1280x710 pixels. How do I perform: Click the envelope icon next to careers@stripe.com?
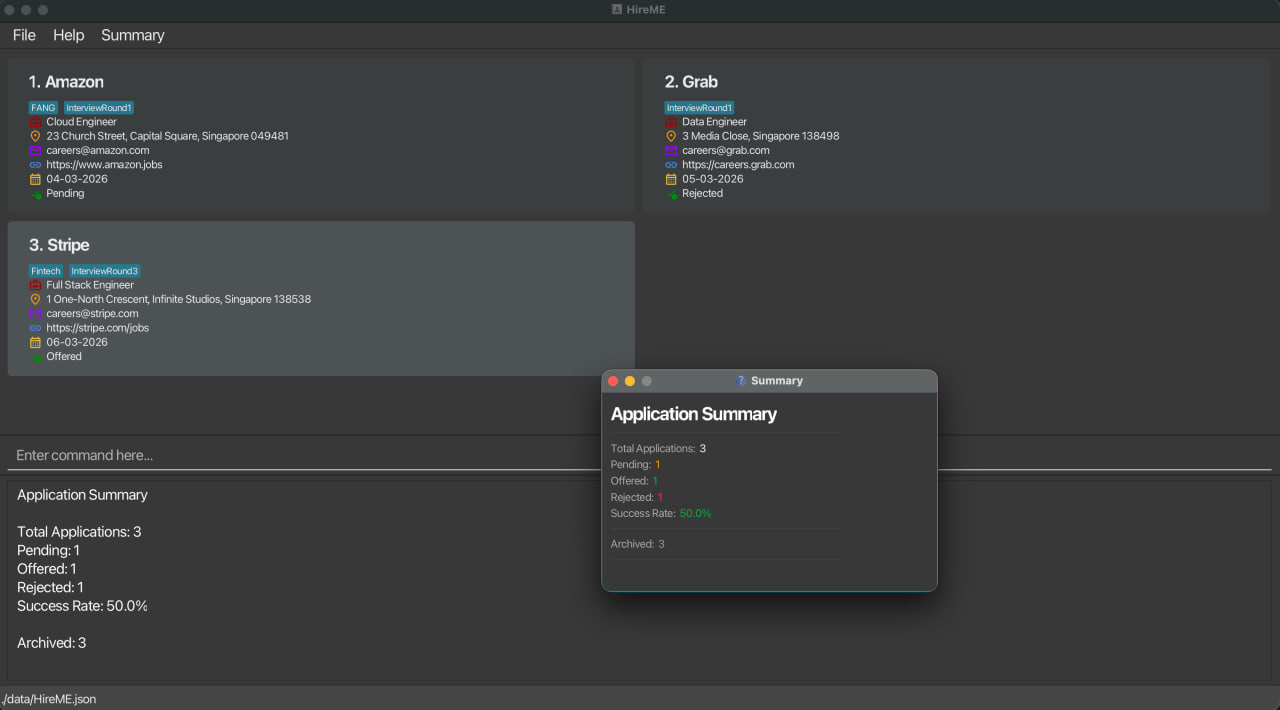35,313
